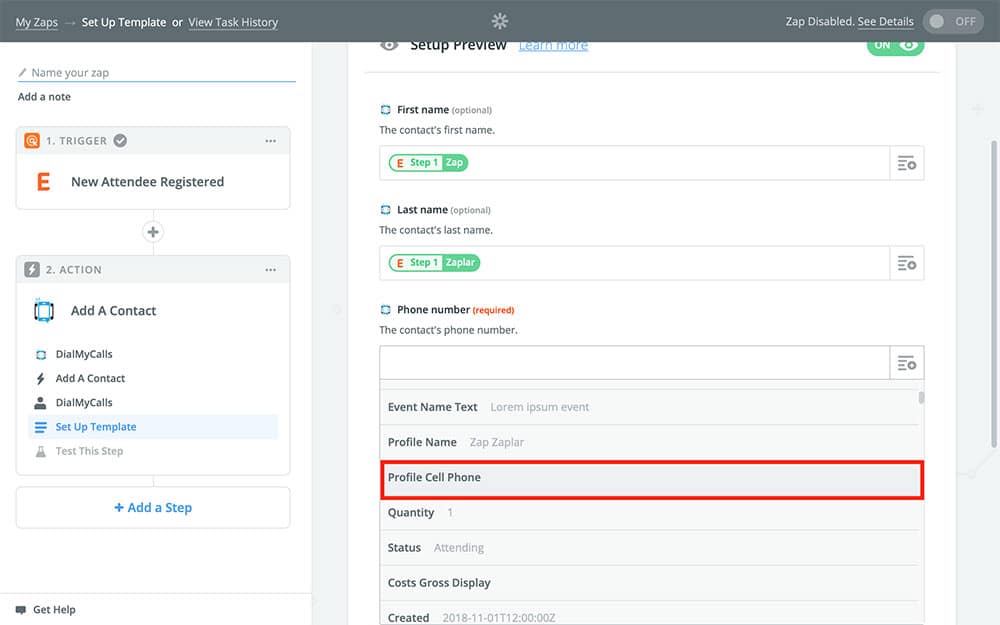Click the DialMyCalls icon beside Add A Contact
Viewport: 1000px width, 625px height.
tap(43, 311)
